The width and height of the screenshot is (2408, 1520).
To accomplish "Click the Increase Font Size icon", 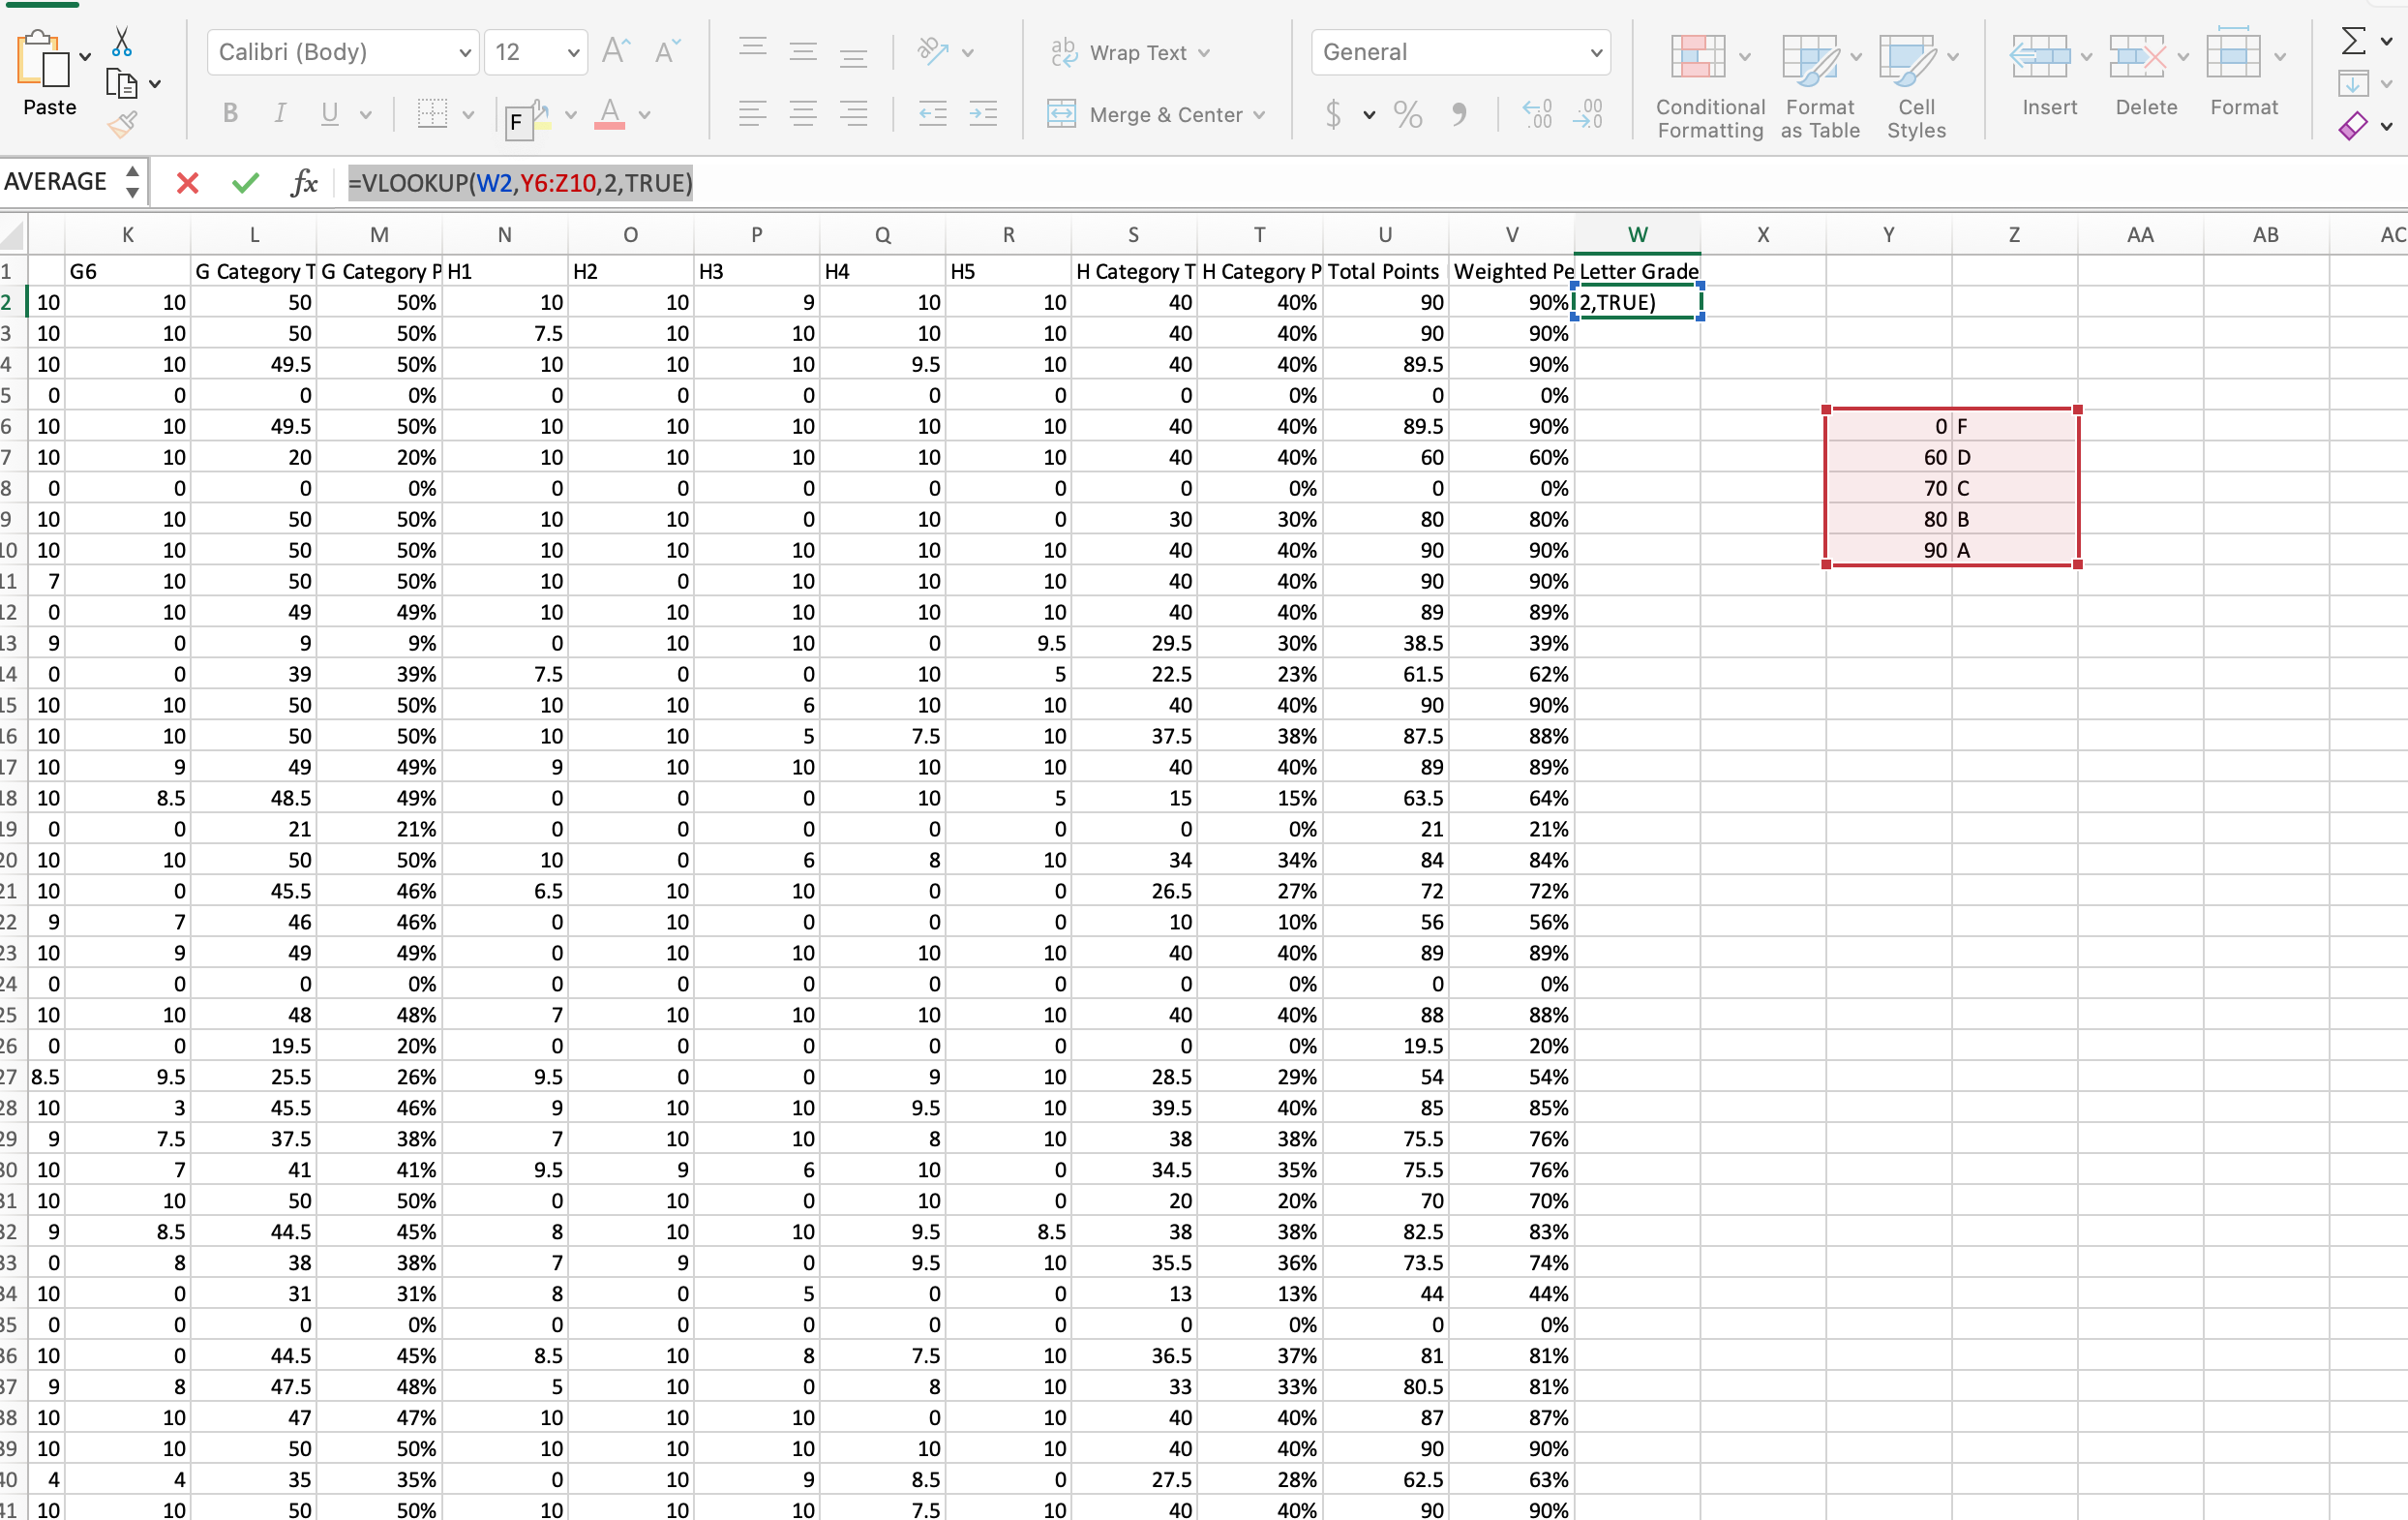I will (x=616, y=51).
